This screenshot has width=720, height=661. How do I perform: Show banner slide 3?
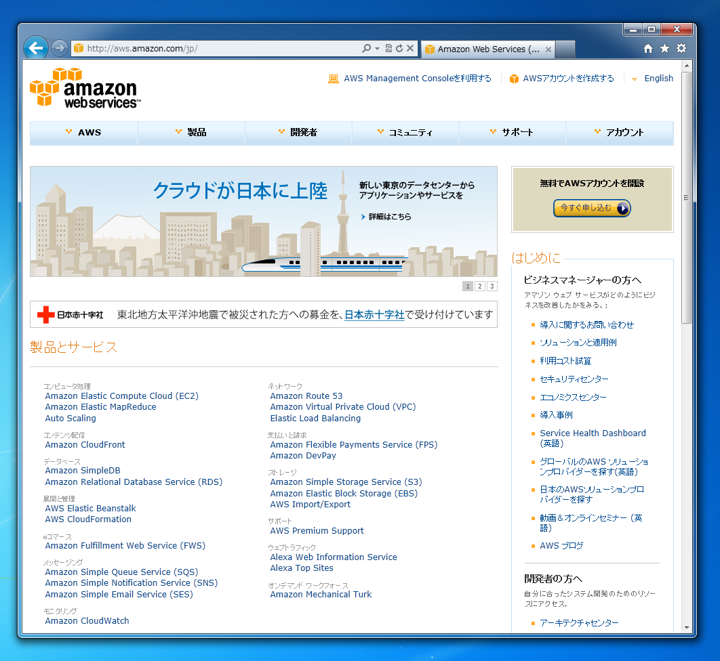[x=492, y=286]
